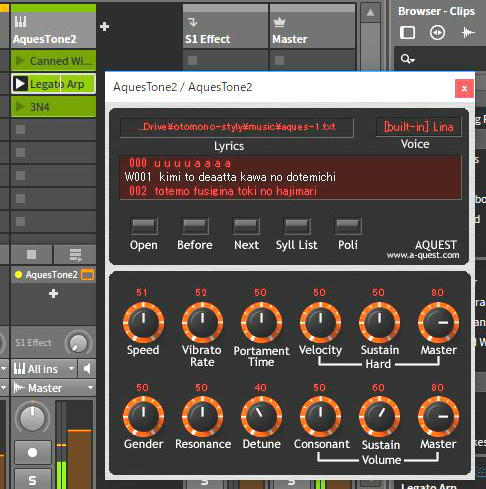Click the scene list arrow icon
486x489 pixels.
click(75, 255)
